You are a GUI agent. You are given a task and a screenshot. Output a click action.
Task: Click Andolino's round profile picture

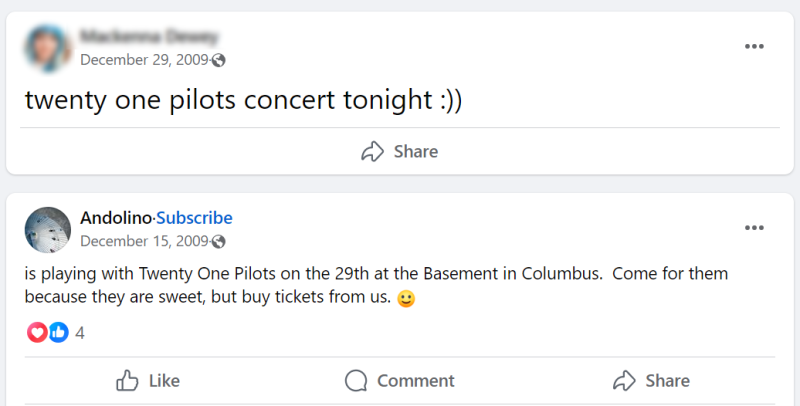(x=48, y=230)
